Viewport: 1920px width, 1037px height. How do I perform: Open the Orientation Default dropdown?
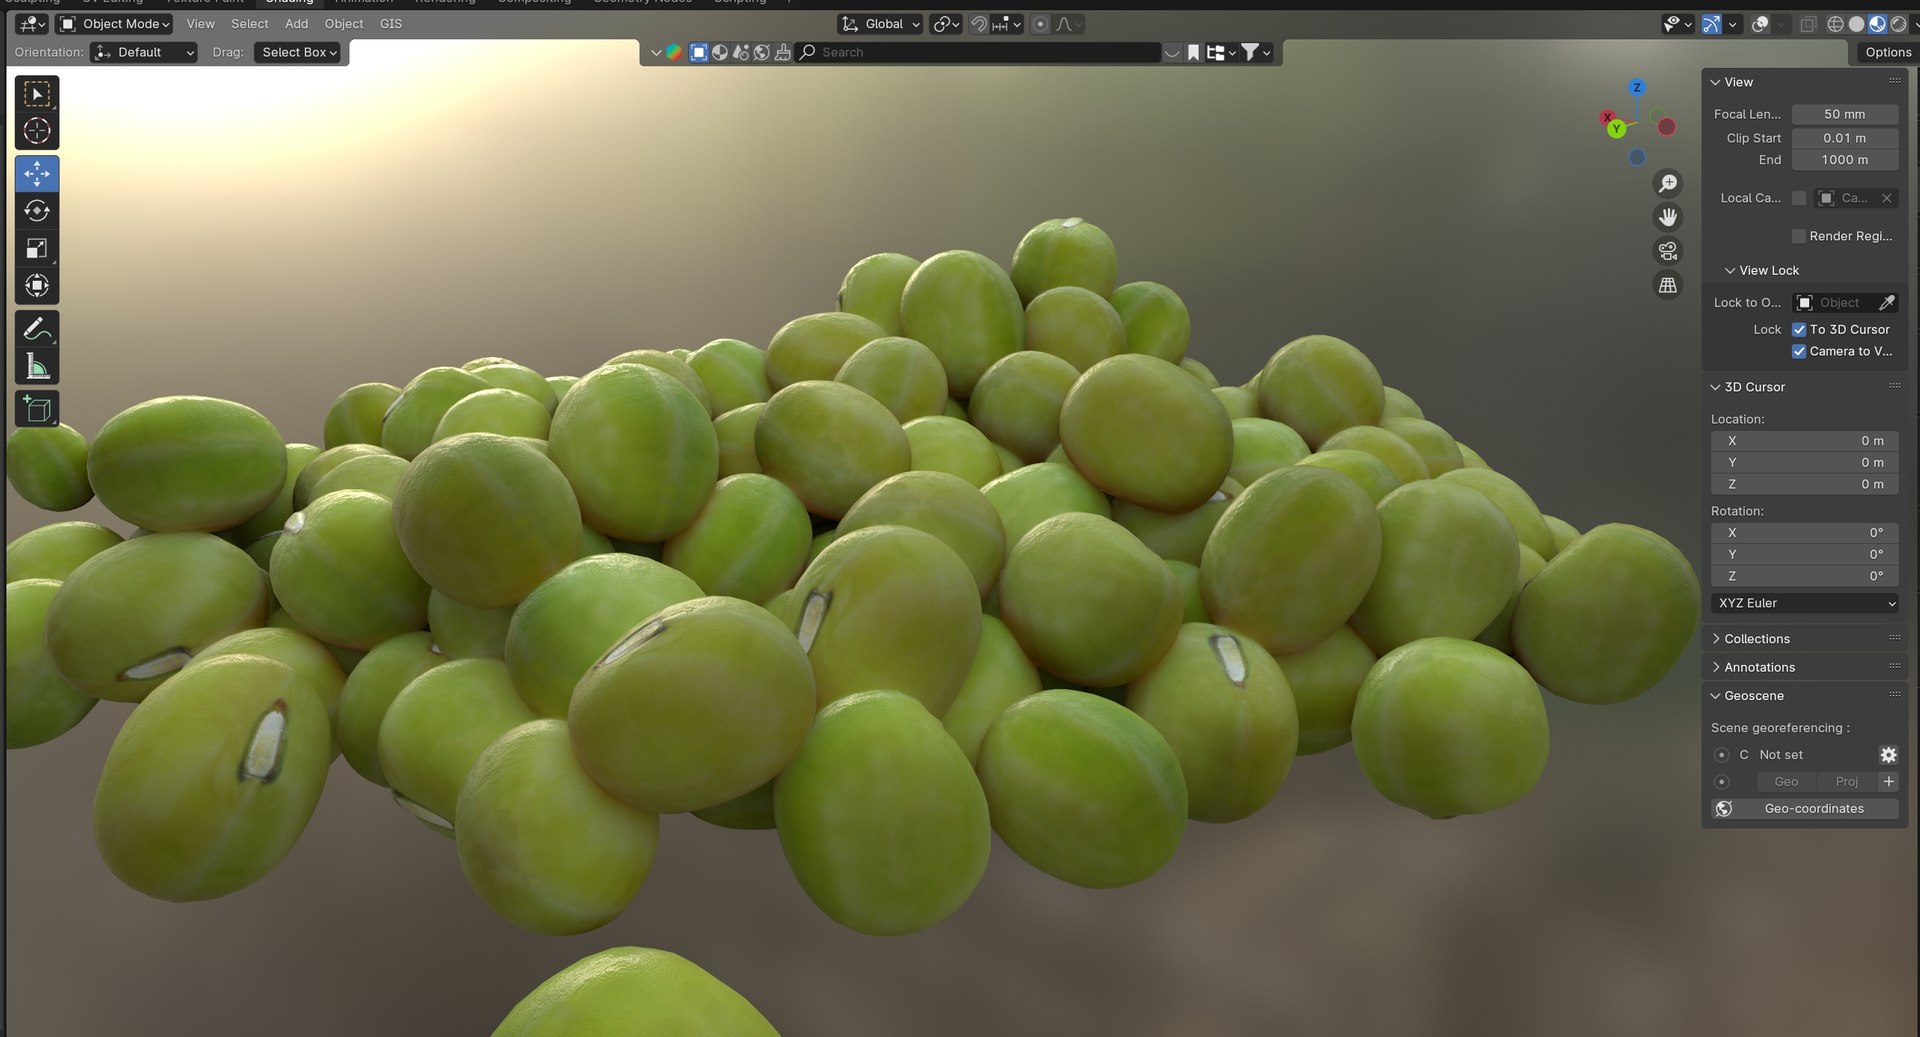pyautogui.click(x=143, y=52)
